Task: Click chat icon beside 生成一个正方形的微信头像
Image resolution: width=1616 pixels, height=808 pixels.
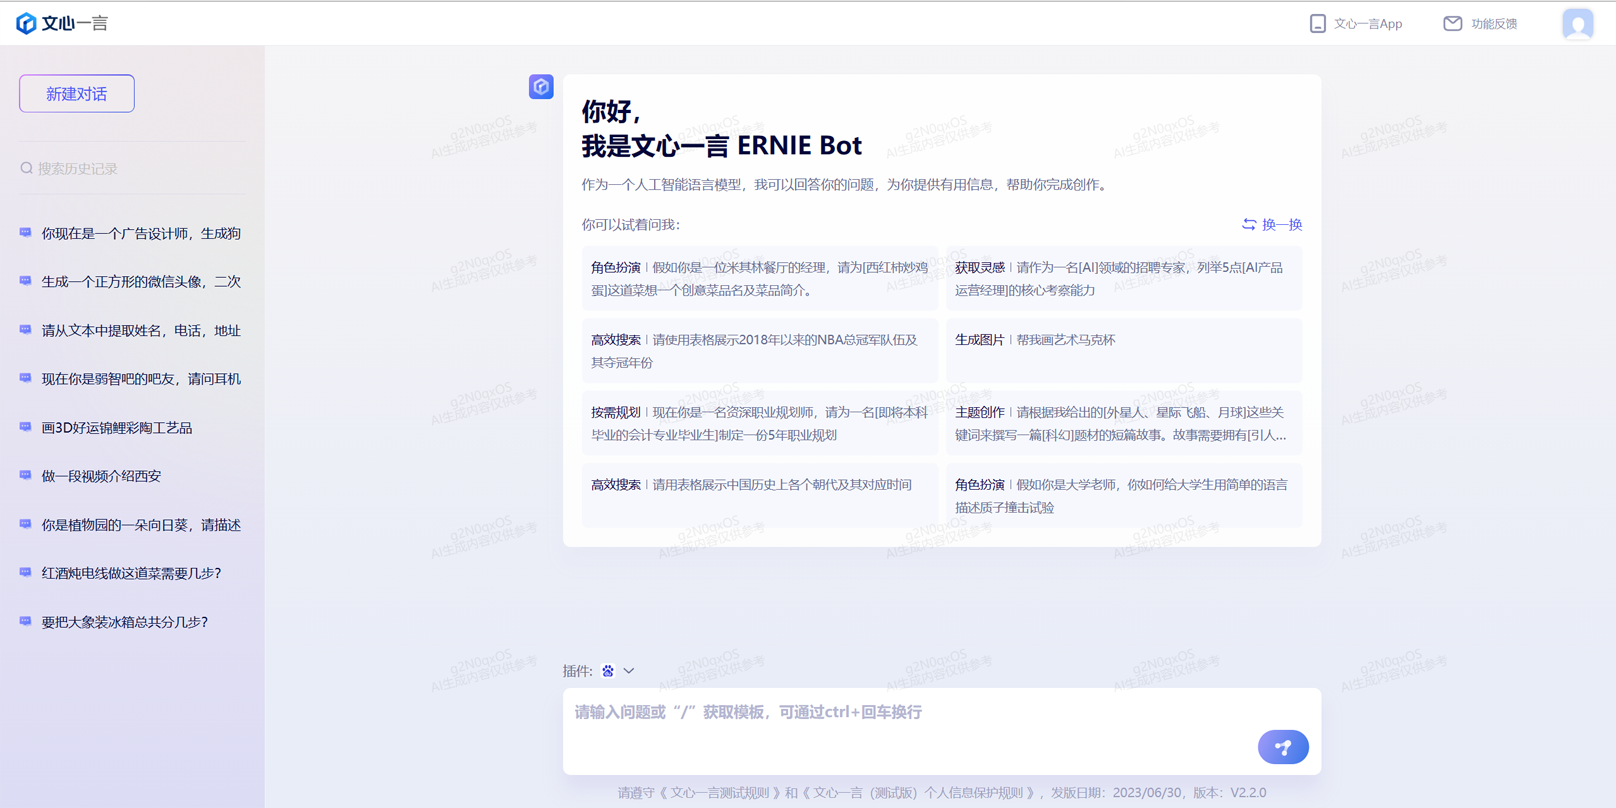Action: pyautogui.click(x=26, y=281)
